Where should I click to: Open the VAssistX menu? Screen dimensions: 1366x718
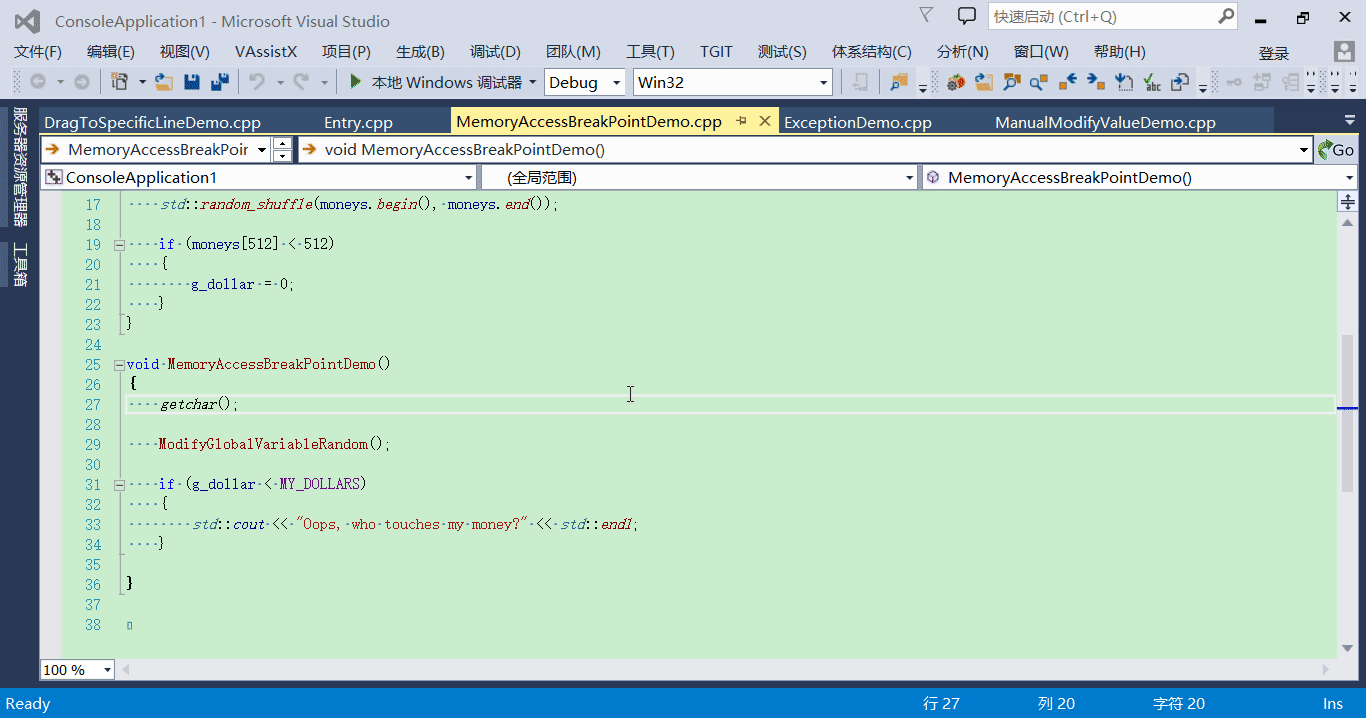pos(266,52)
